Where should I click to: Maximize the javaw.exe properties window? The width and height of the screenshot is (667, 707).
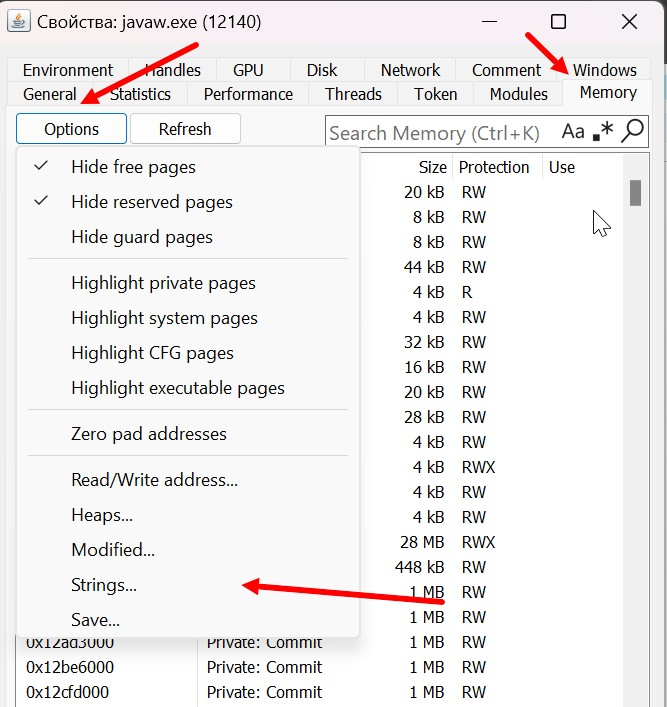pos(558,21)
